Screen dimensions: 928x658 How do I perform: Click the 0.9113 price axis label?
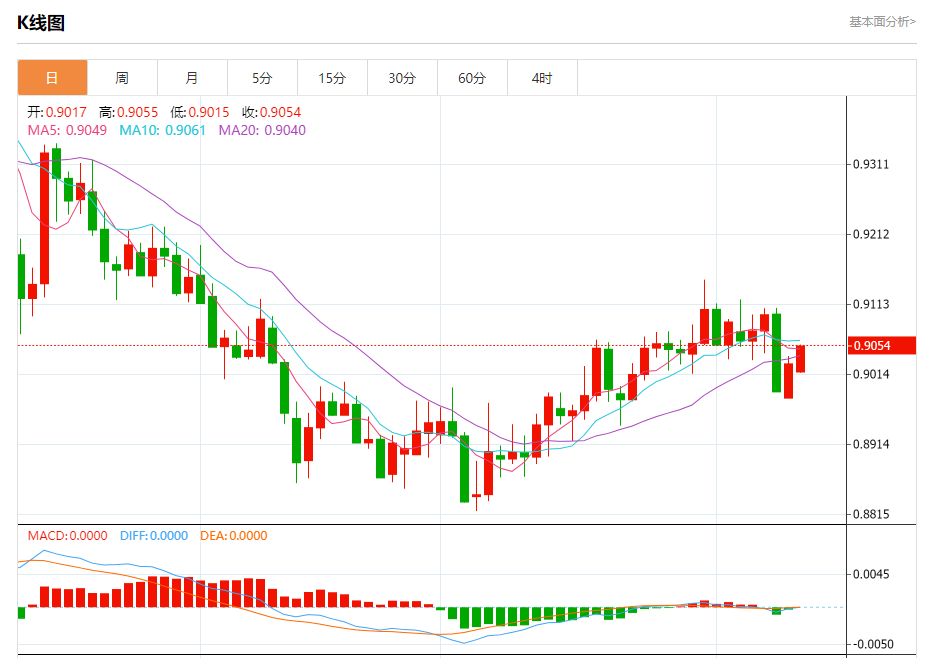871,304
